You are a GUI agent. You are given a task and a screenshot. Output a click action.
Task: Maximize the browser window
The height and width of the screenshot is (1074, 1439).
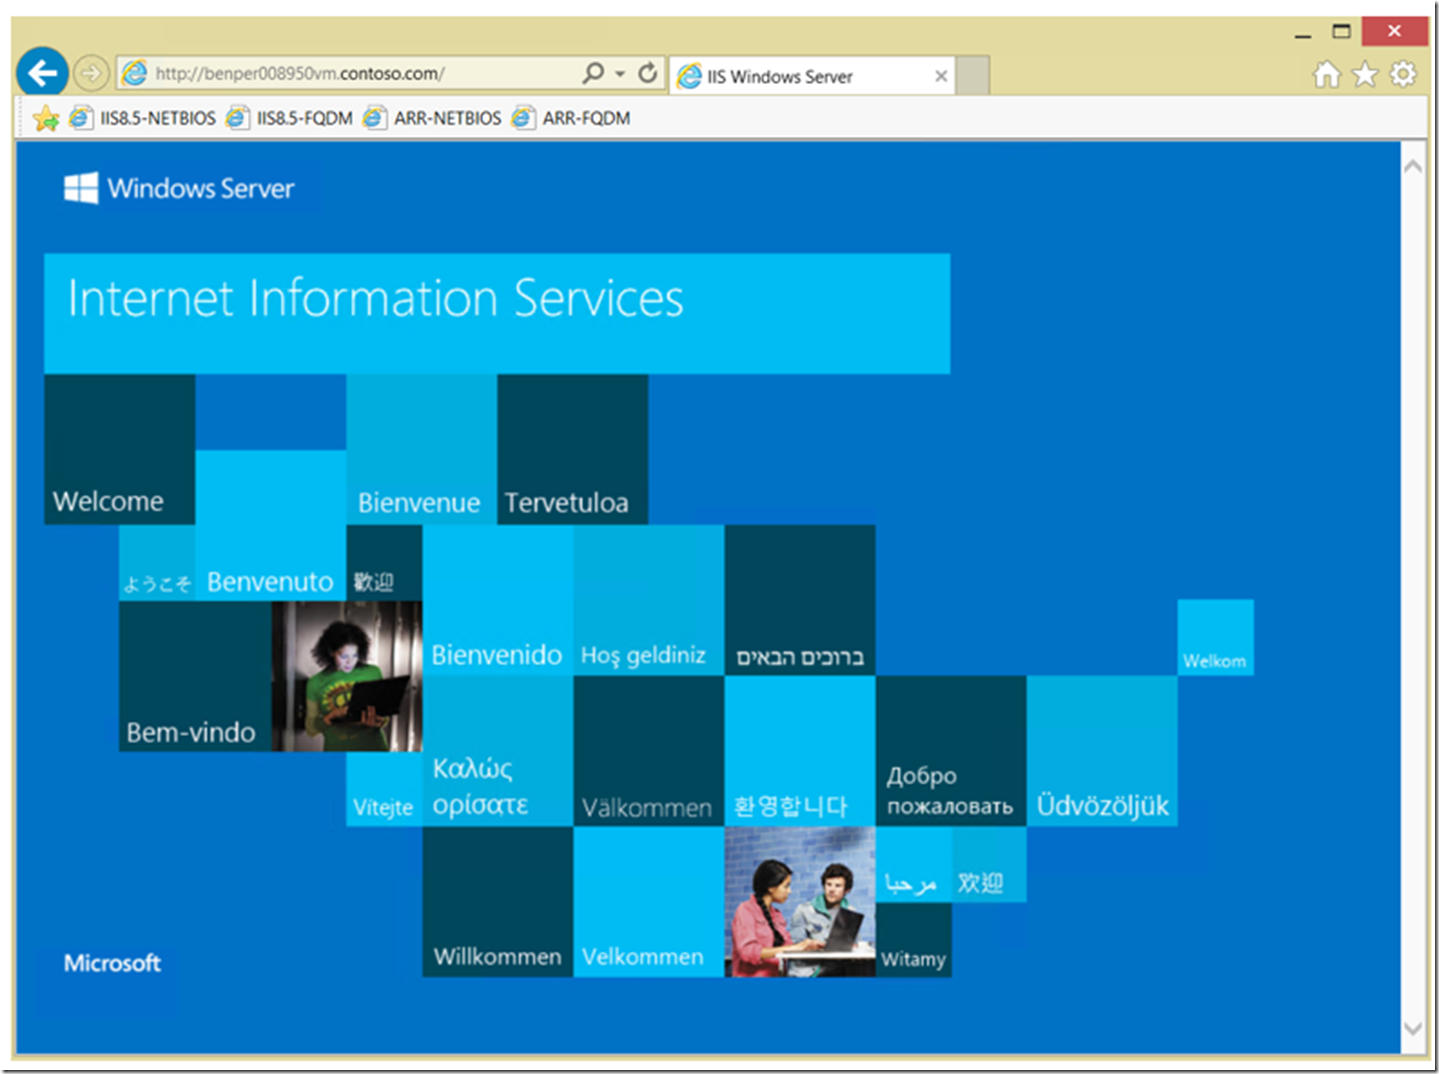point(1341,32)
